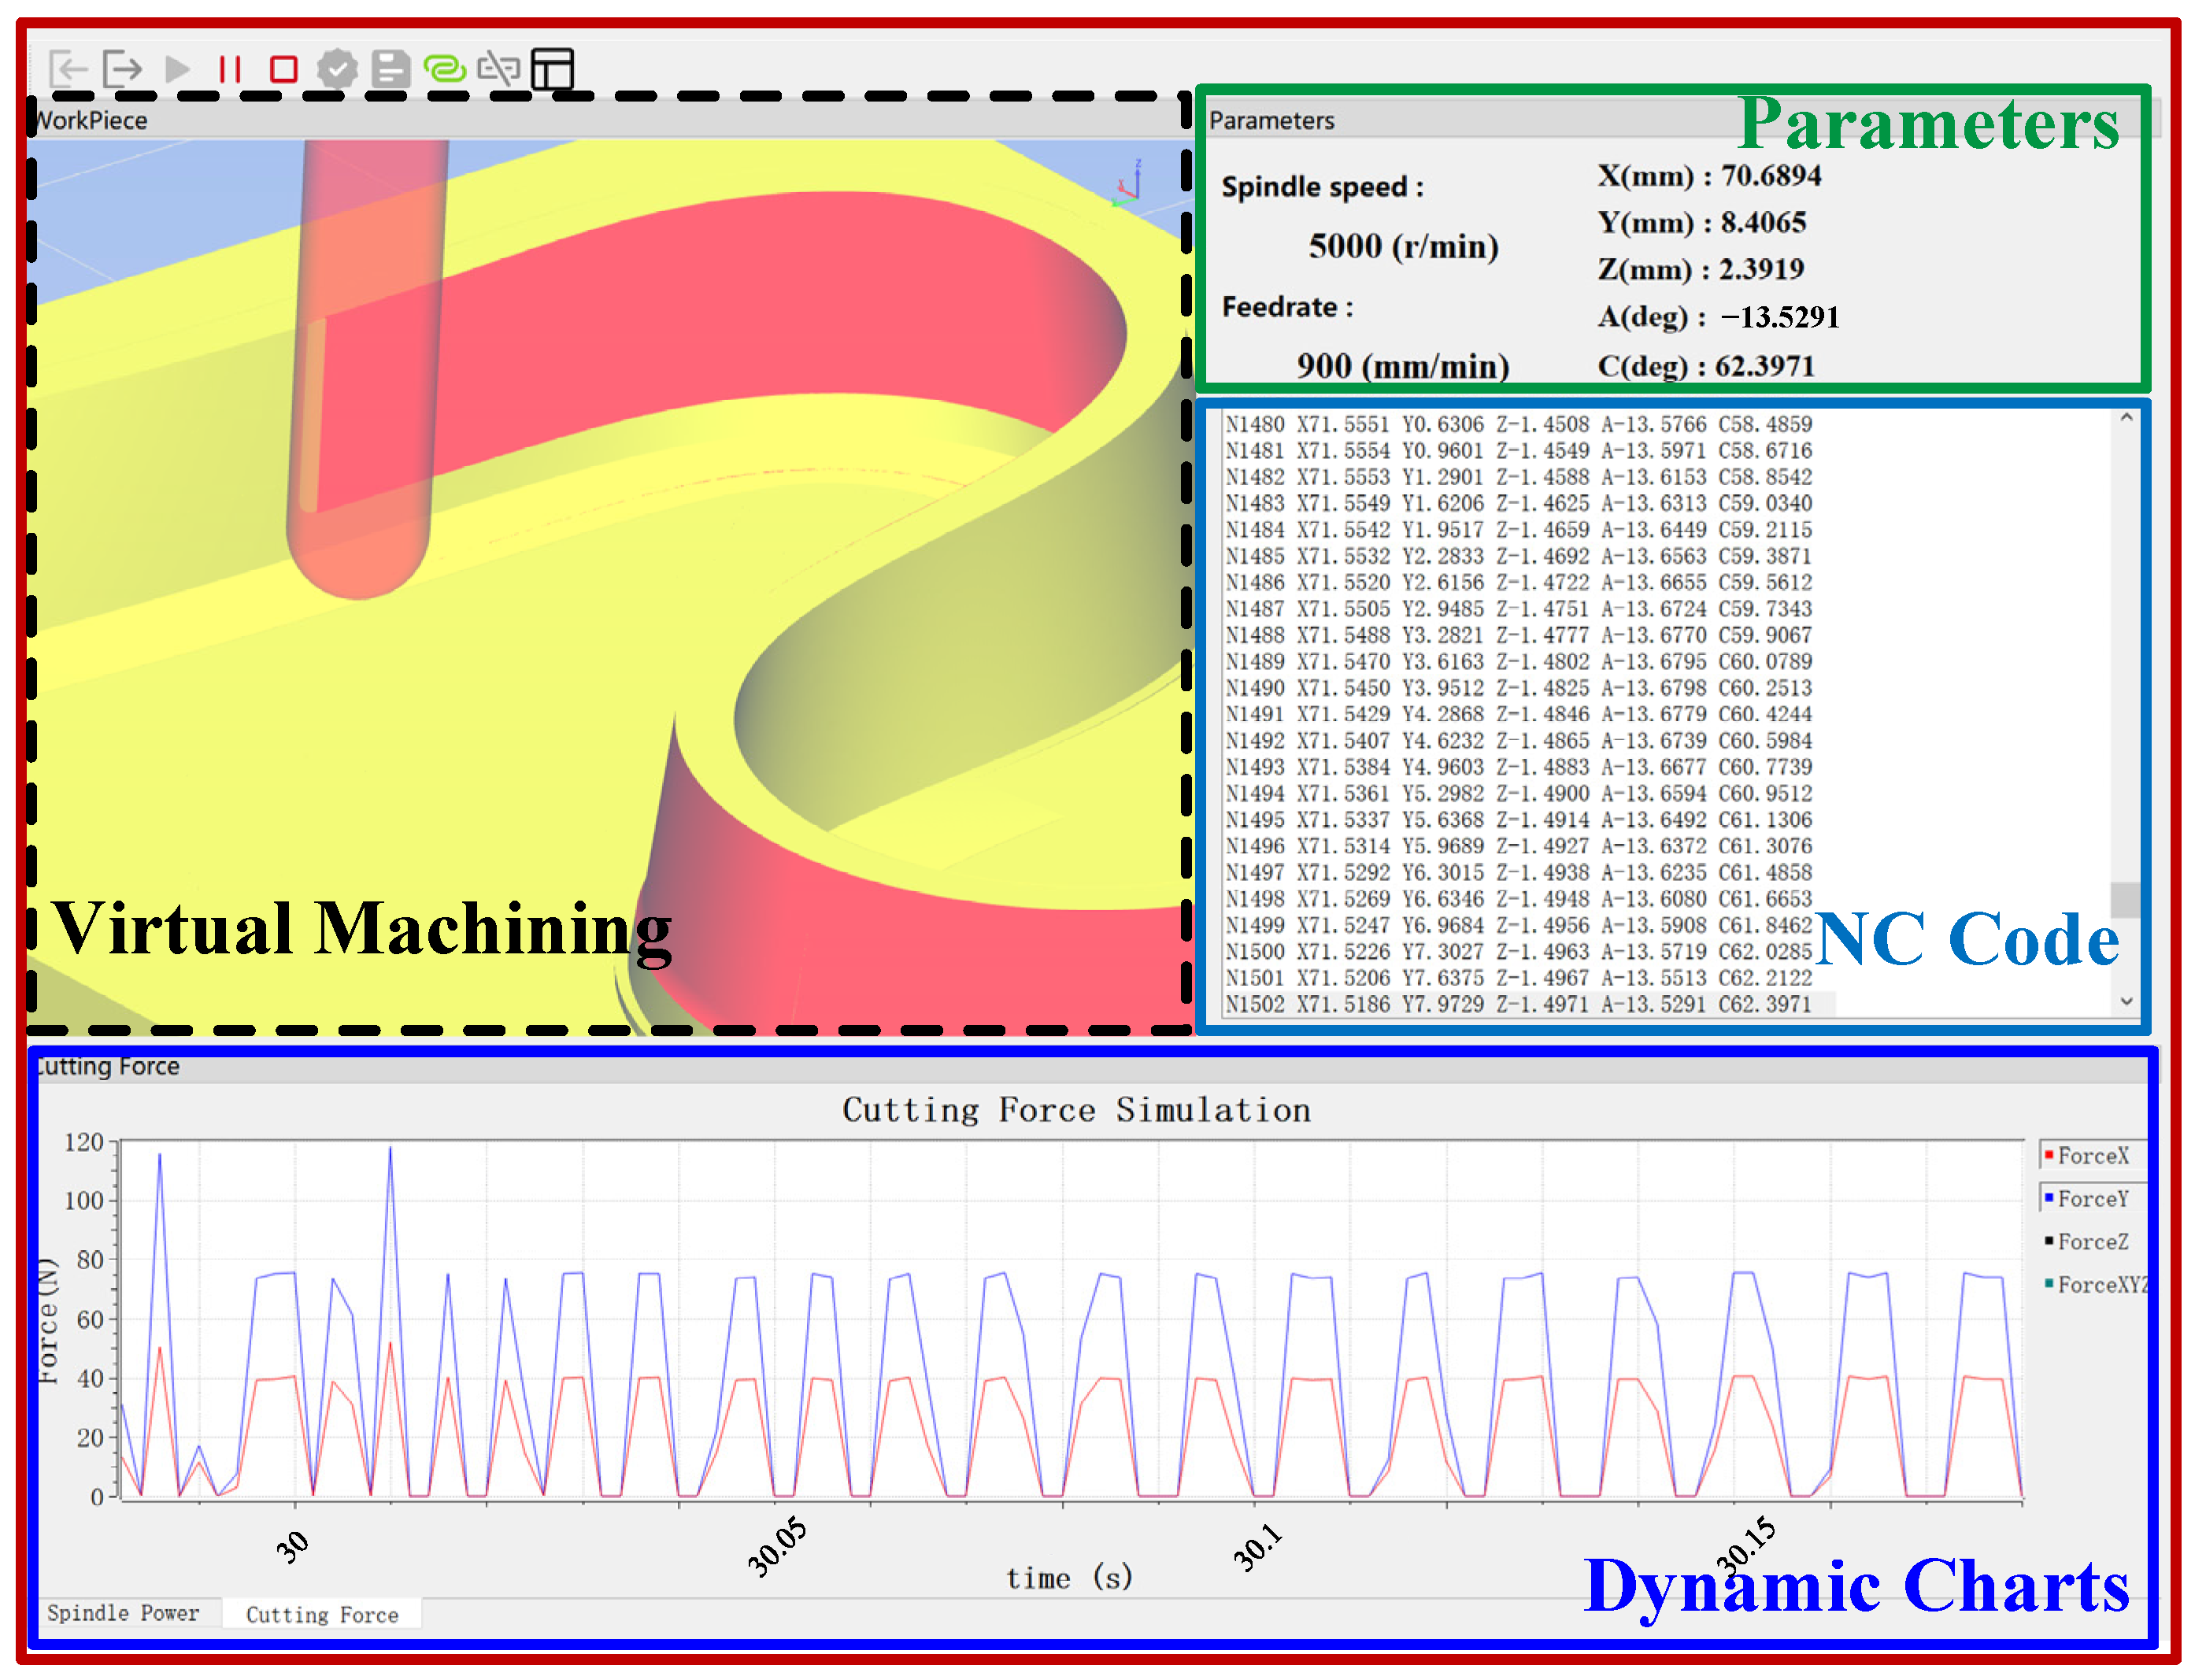Open the window layout icon
The height and width of the screenshot is (1680, 2206).
(552, 69)
